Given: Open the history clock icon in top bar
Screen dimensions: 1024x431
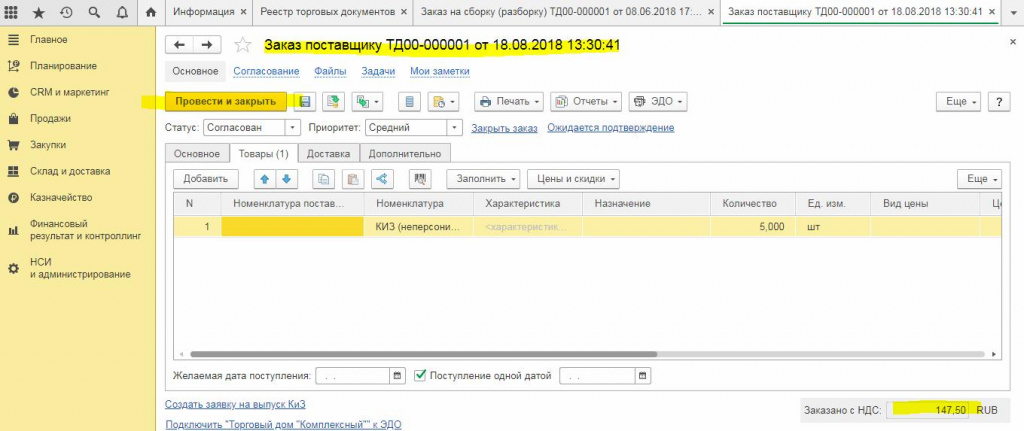Looking at the screenshot, I should point(66,13).
